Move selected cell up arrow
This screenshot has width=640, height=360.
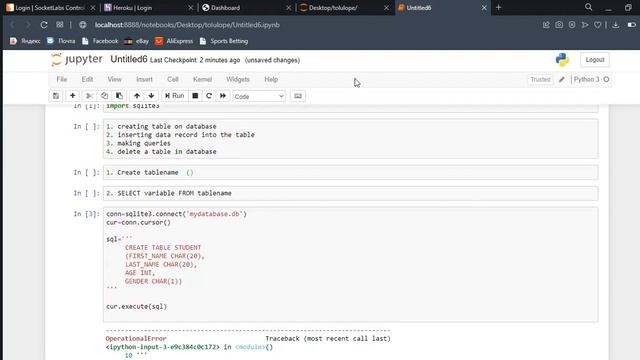pyautogui.click(x=137, y=96)
